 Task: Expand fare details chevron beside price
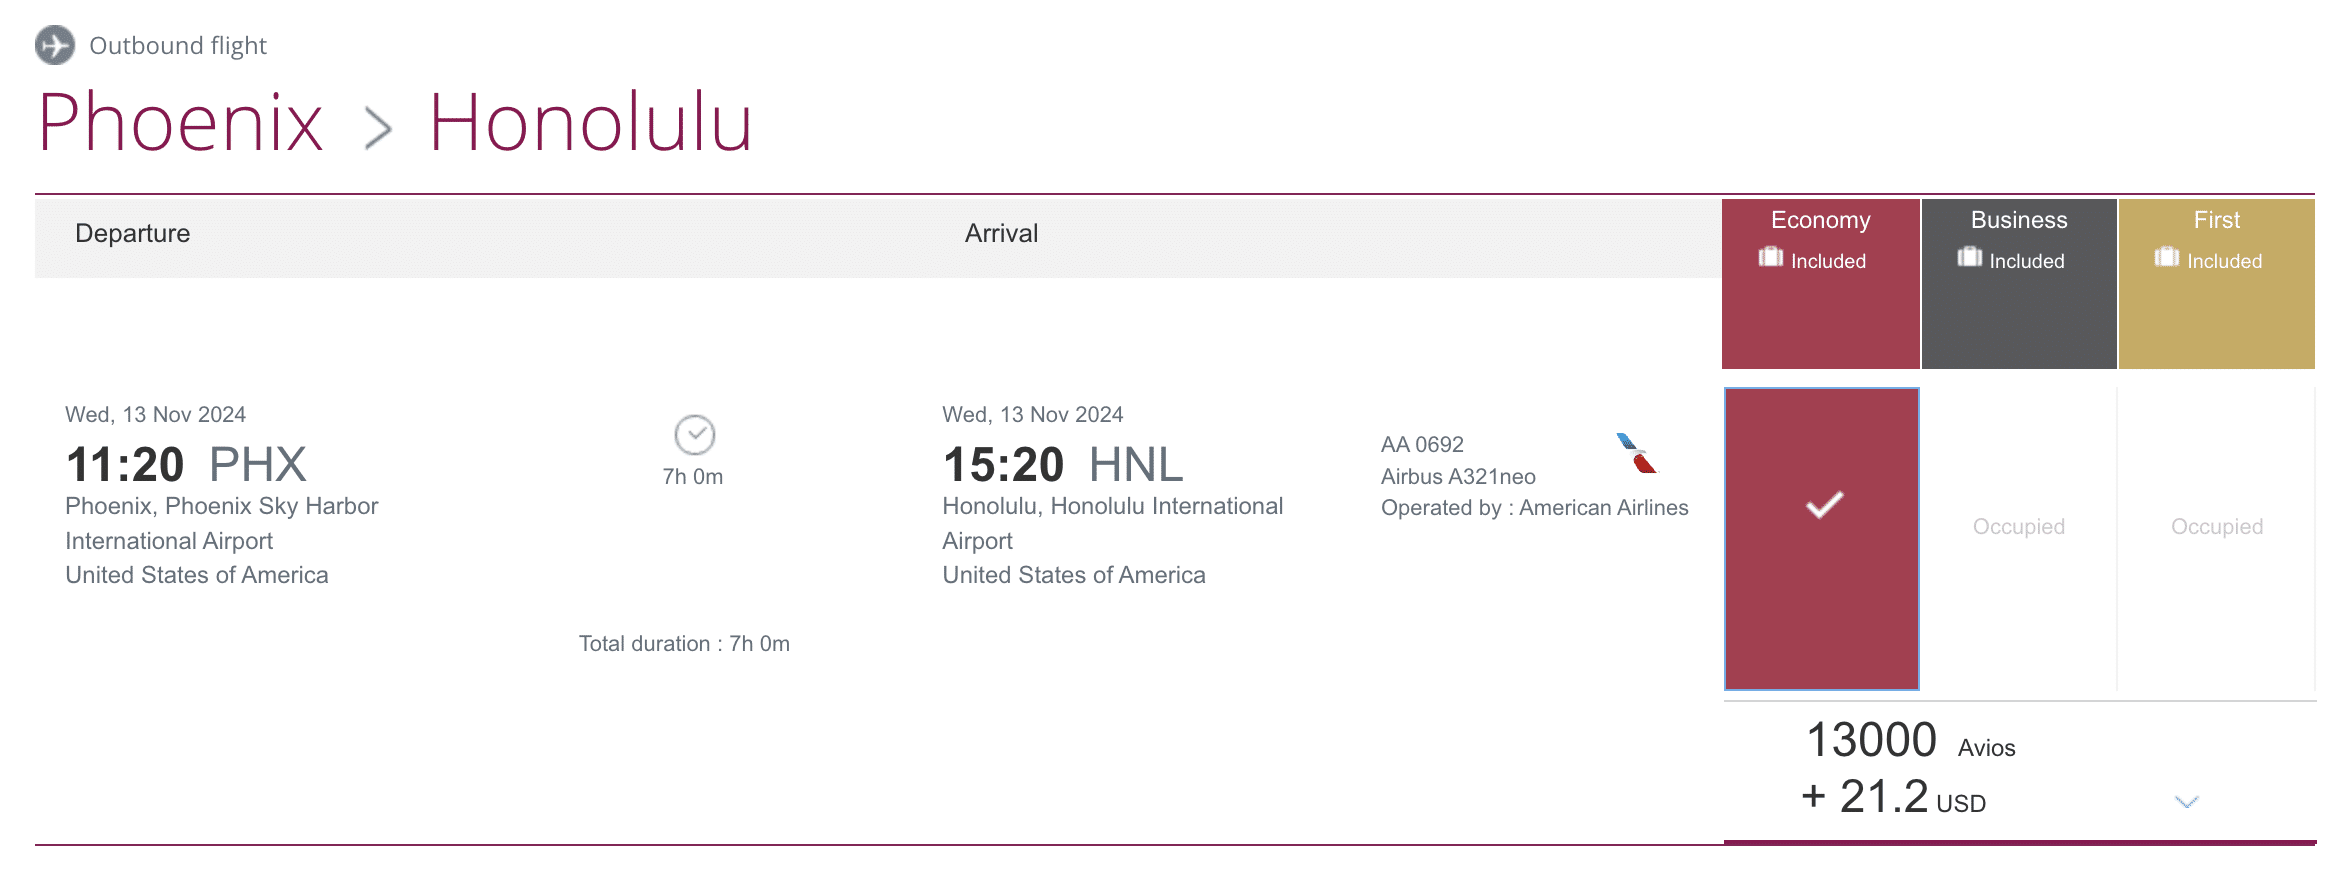(2187, 802)
